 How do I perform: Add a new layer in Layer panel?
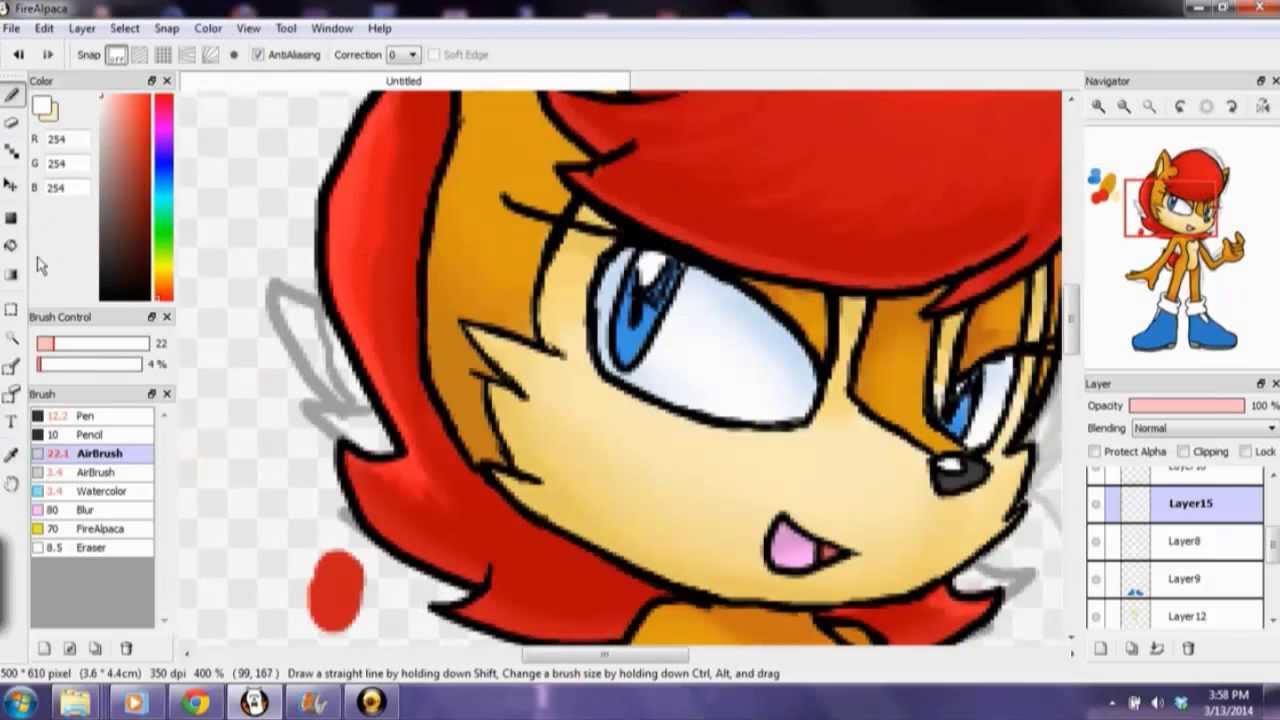tap(1101, 648)
